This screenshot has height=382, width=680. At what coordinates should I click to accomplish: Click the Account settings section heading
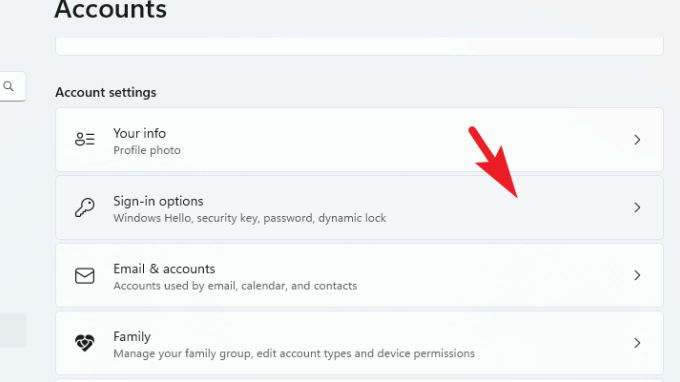pyautogui.click(x=105, y=92)
